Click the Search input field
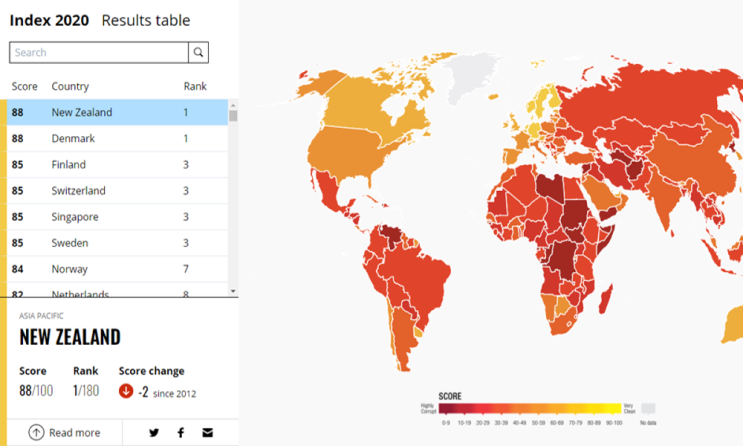This screenshot has width=743, height=446. (99, 53)
